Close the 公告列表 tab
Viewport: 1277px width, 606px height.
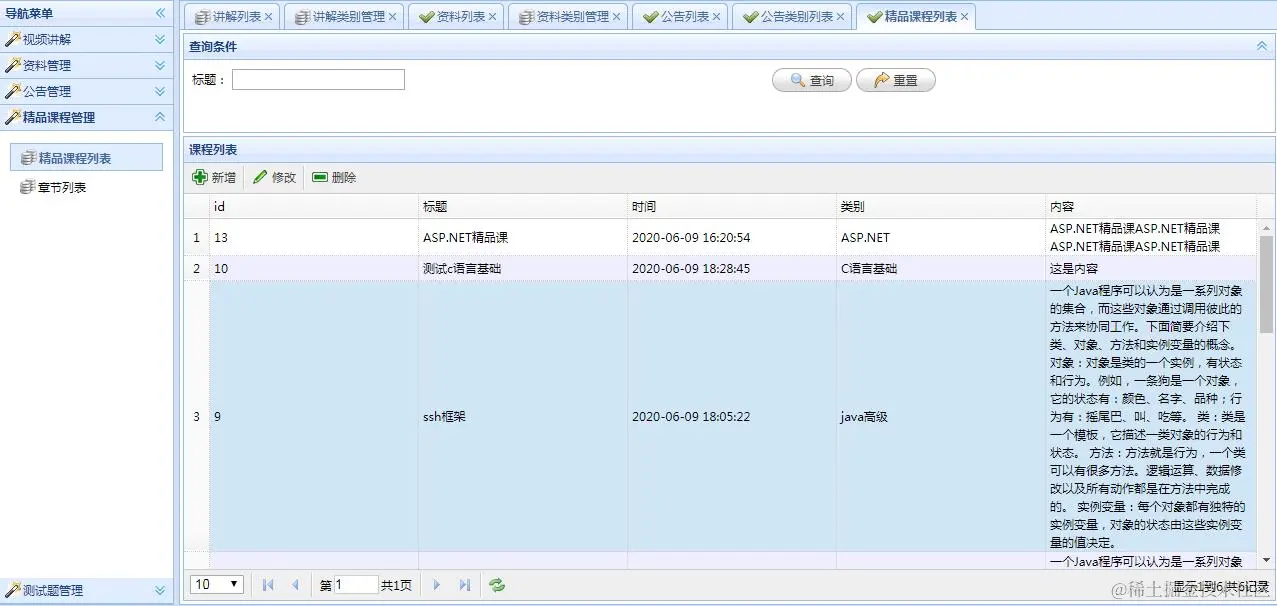point(716,17)
